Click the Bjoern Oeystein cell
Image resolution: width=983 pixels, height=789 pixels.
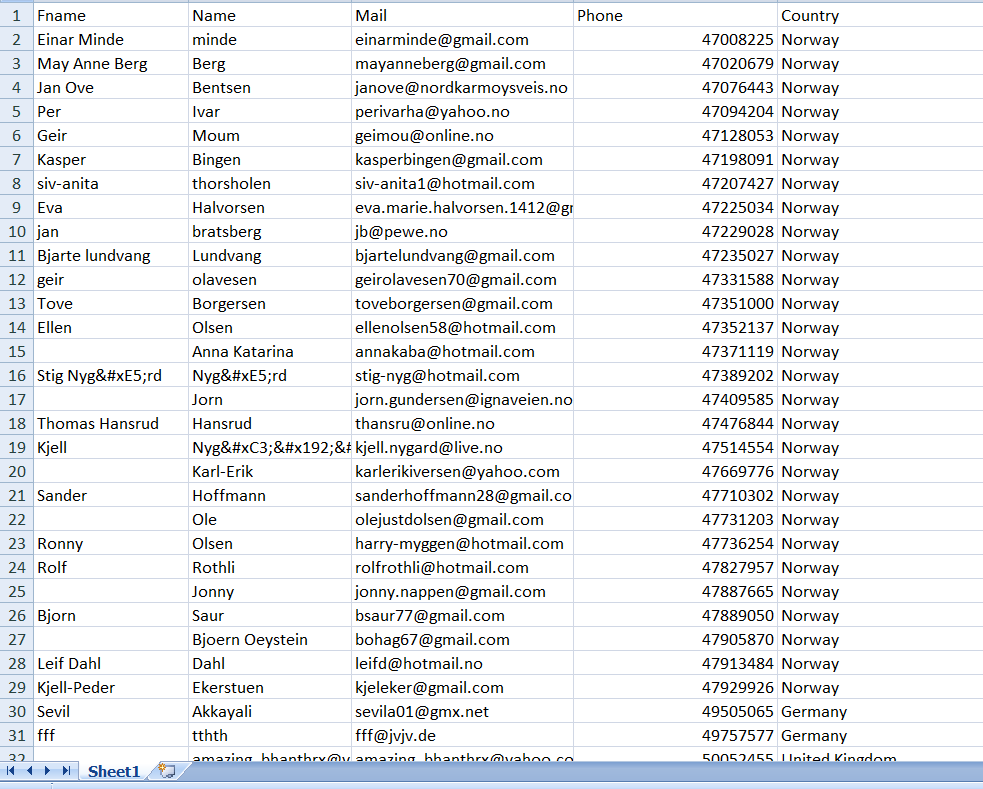(x=270, y=639)
